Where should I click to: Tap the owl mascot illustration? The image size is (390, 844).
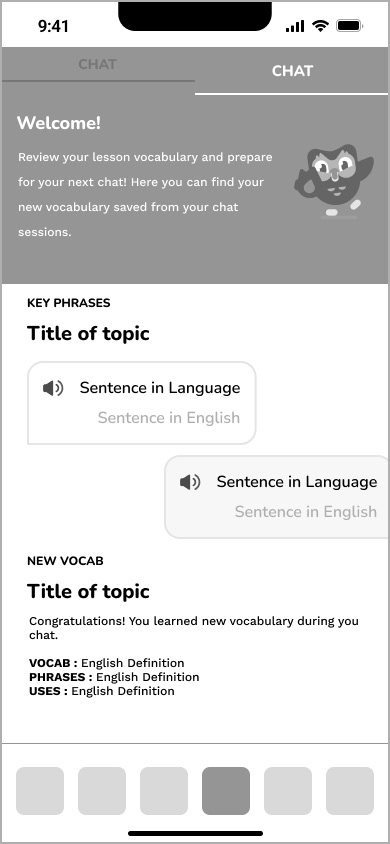[x=334, y=181]
